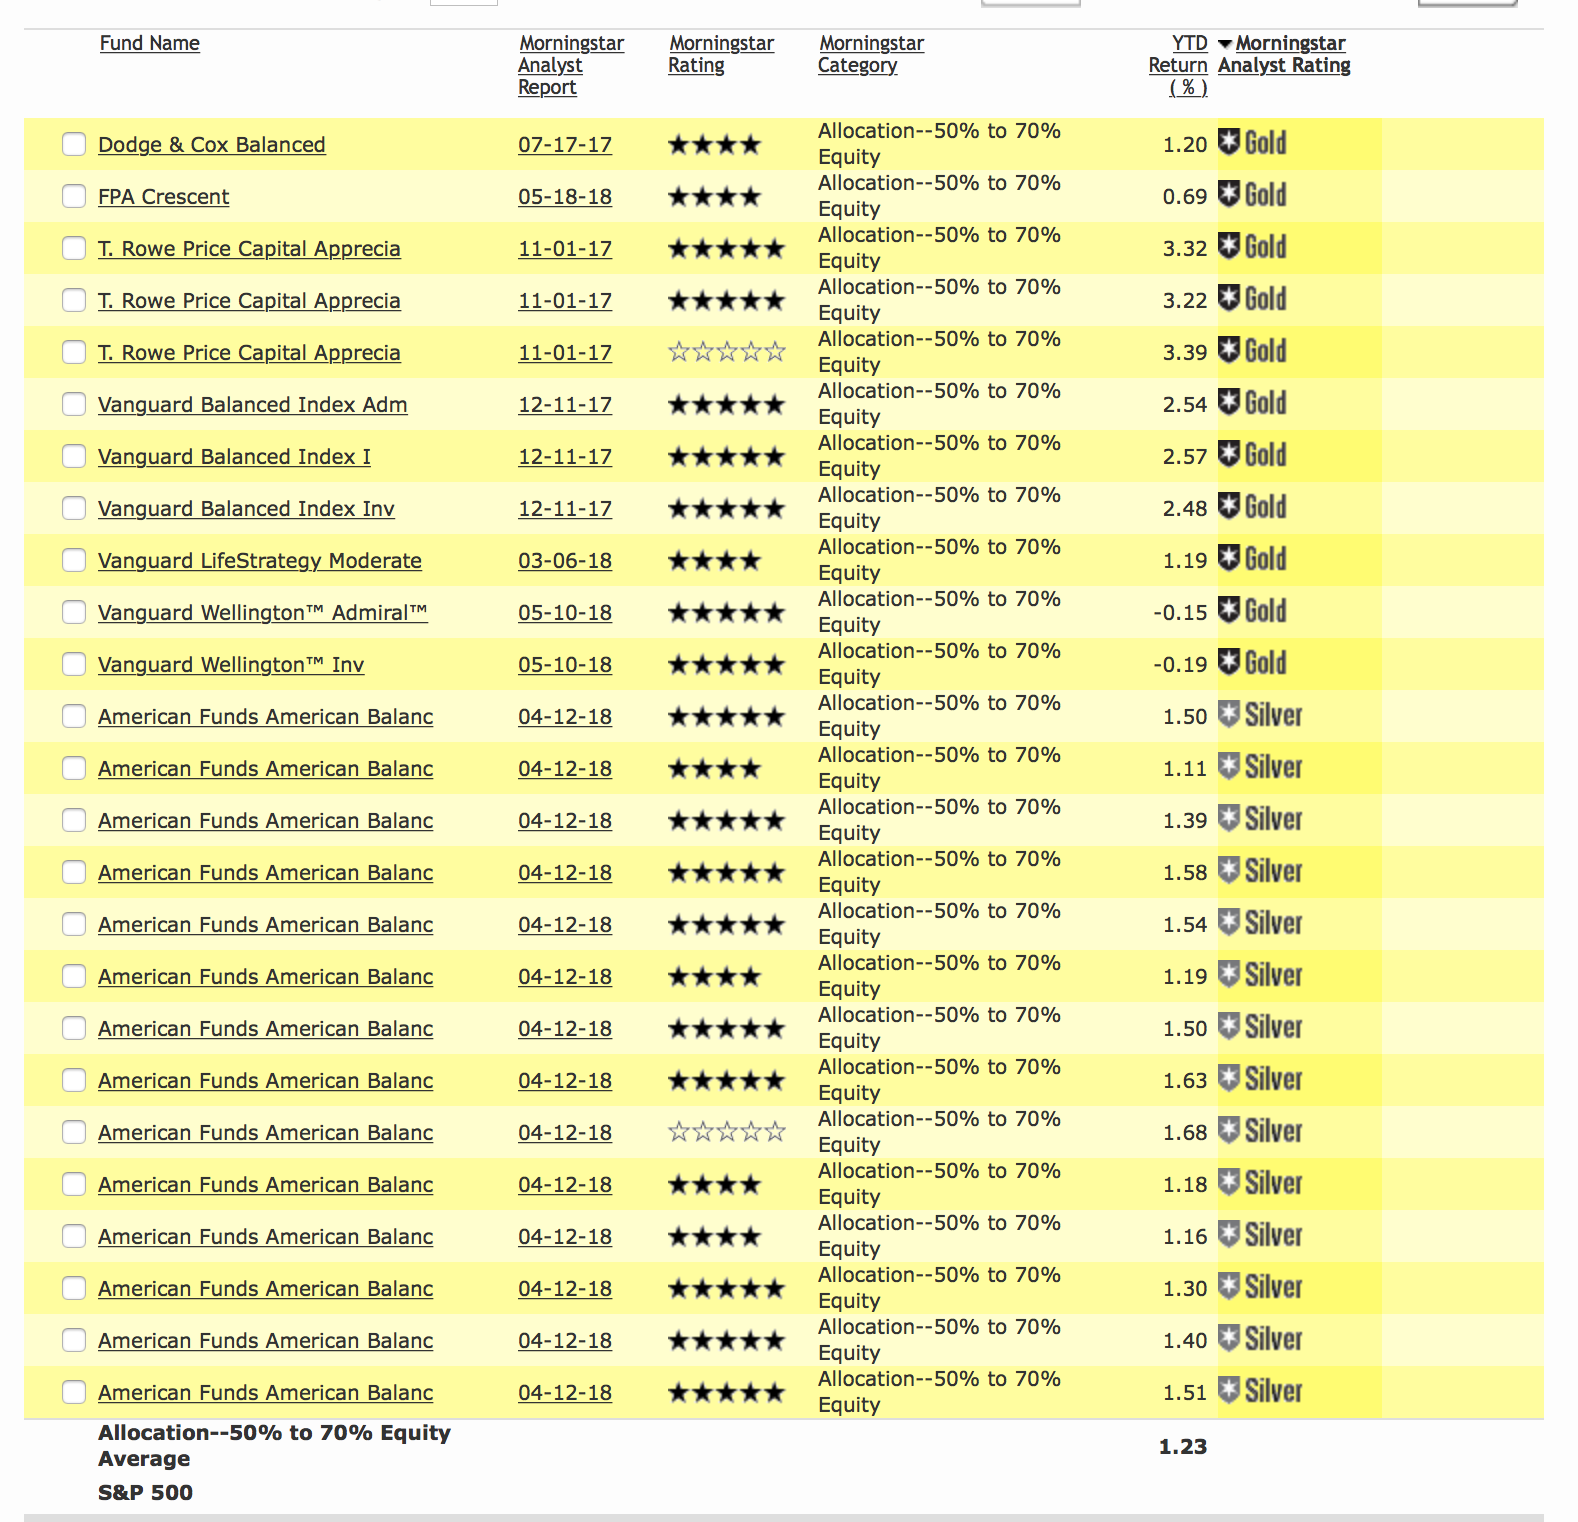Viewport: 1578px width, 1522px height.
Task: Click the Gold badge in the 3.39 return row
Action: click(1252, 351)
